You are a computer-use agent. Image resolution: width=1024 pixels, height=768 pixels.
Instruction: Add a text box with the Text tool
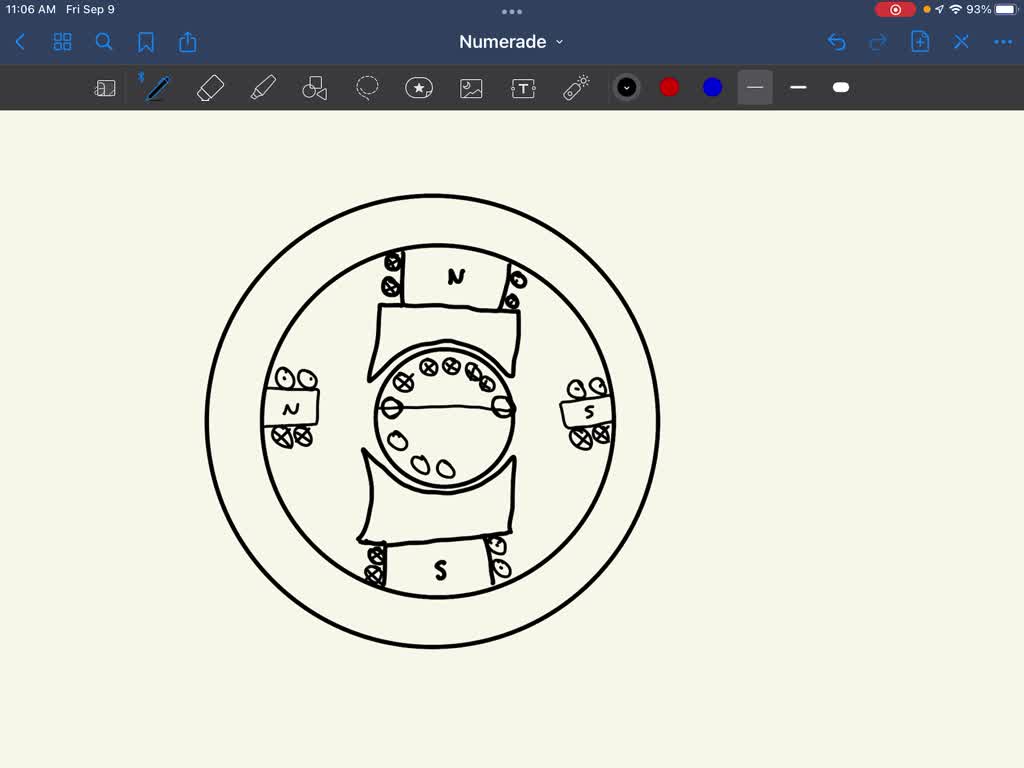(x=523, y=87)
